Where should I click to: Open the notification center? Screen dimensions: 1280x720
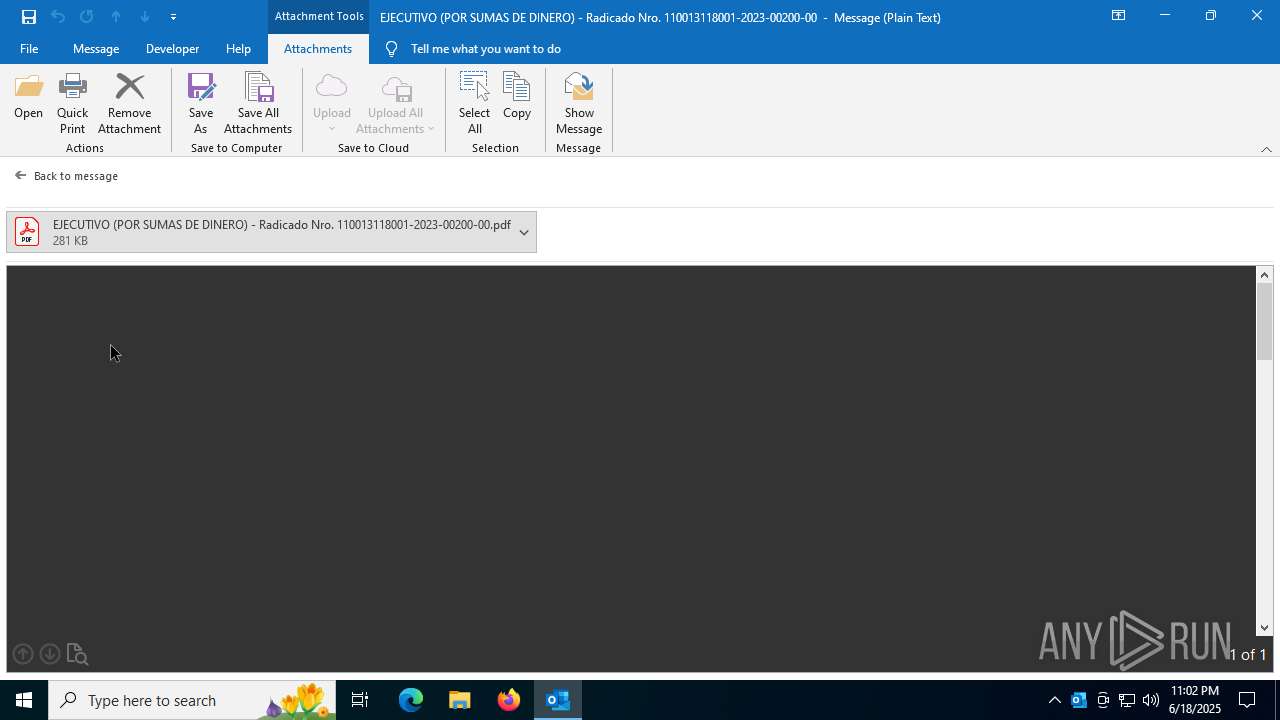[x=1247, y=700]
